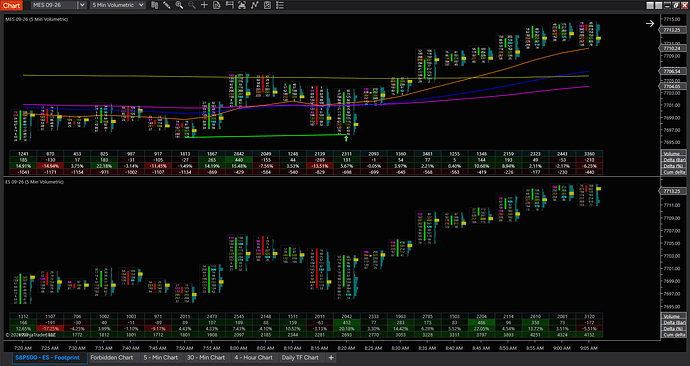Click MES delta percent cell 22.18%
Screen dimensions: 690x366
[x=104, y=166]
